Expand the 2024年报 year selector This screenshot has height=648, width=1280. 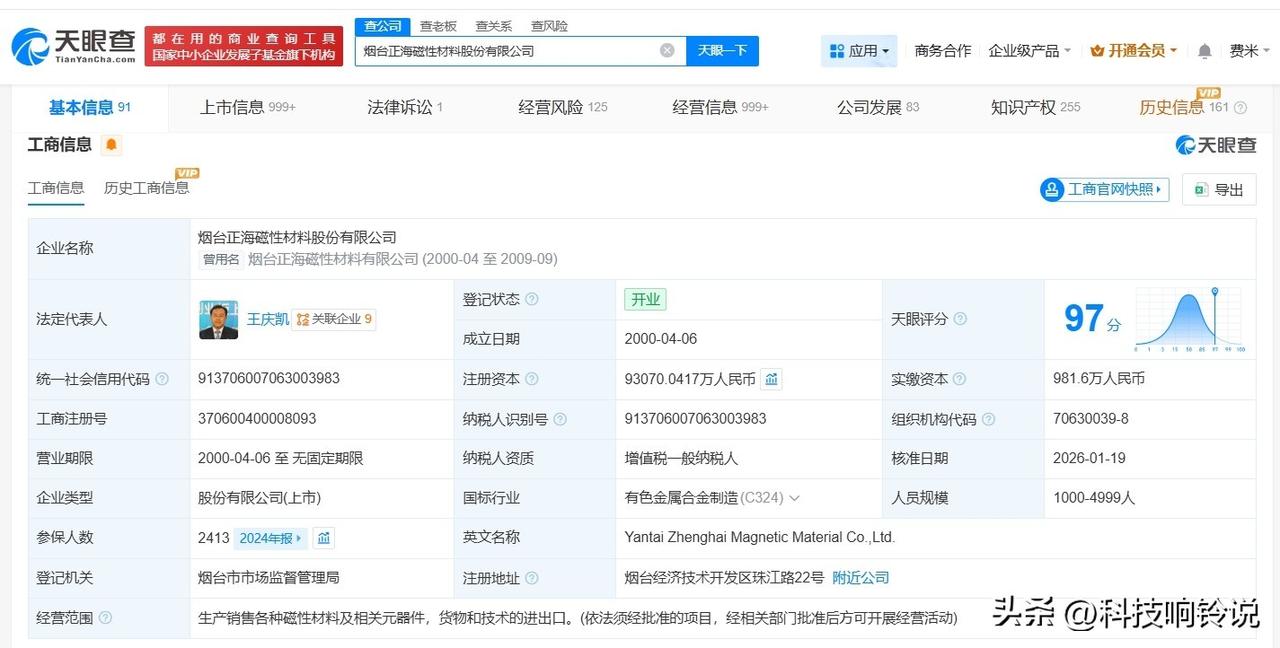tap(270, 538)
